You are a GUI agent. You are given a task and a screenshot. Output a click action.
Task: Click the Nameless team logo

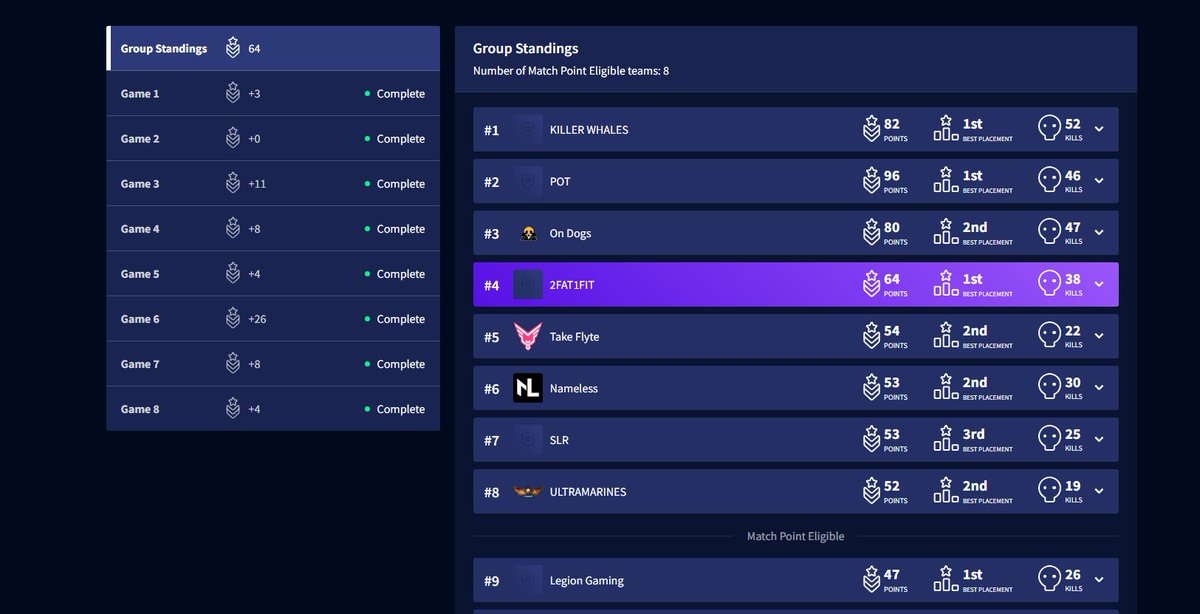528,388
